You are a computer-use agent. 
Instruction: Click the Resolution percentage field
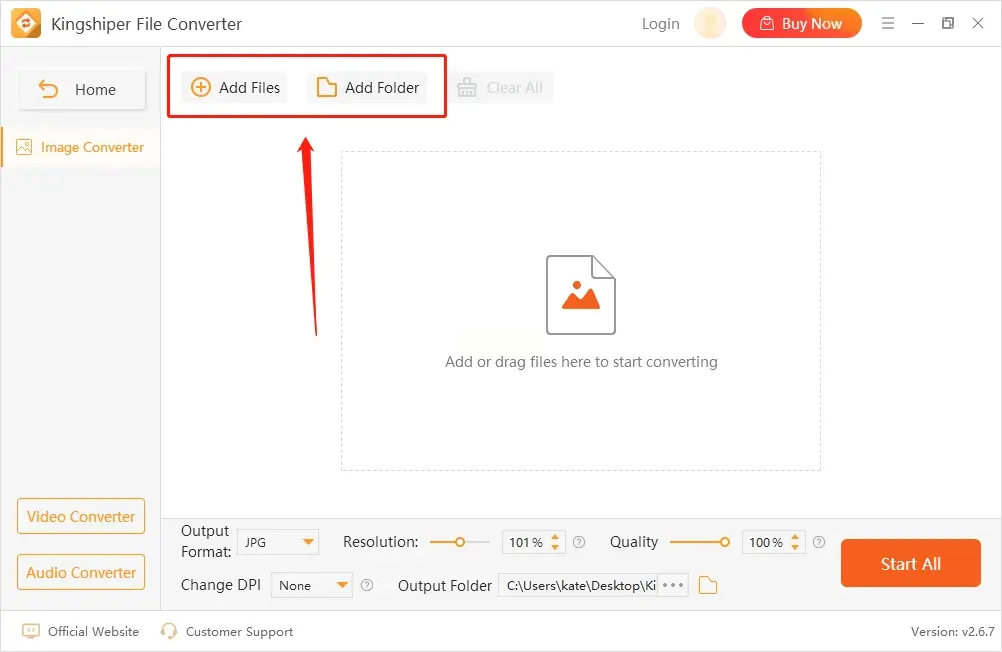click(526, 542)
